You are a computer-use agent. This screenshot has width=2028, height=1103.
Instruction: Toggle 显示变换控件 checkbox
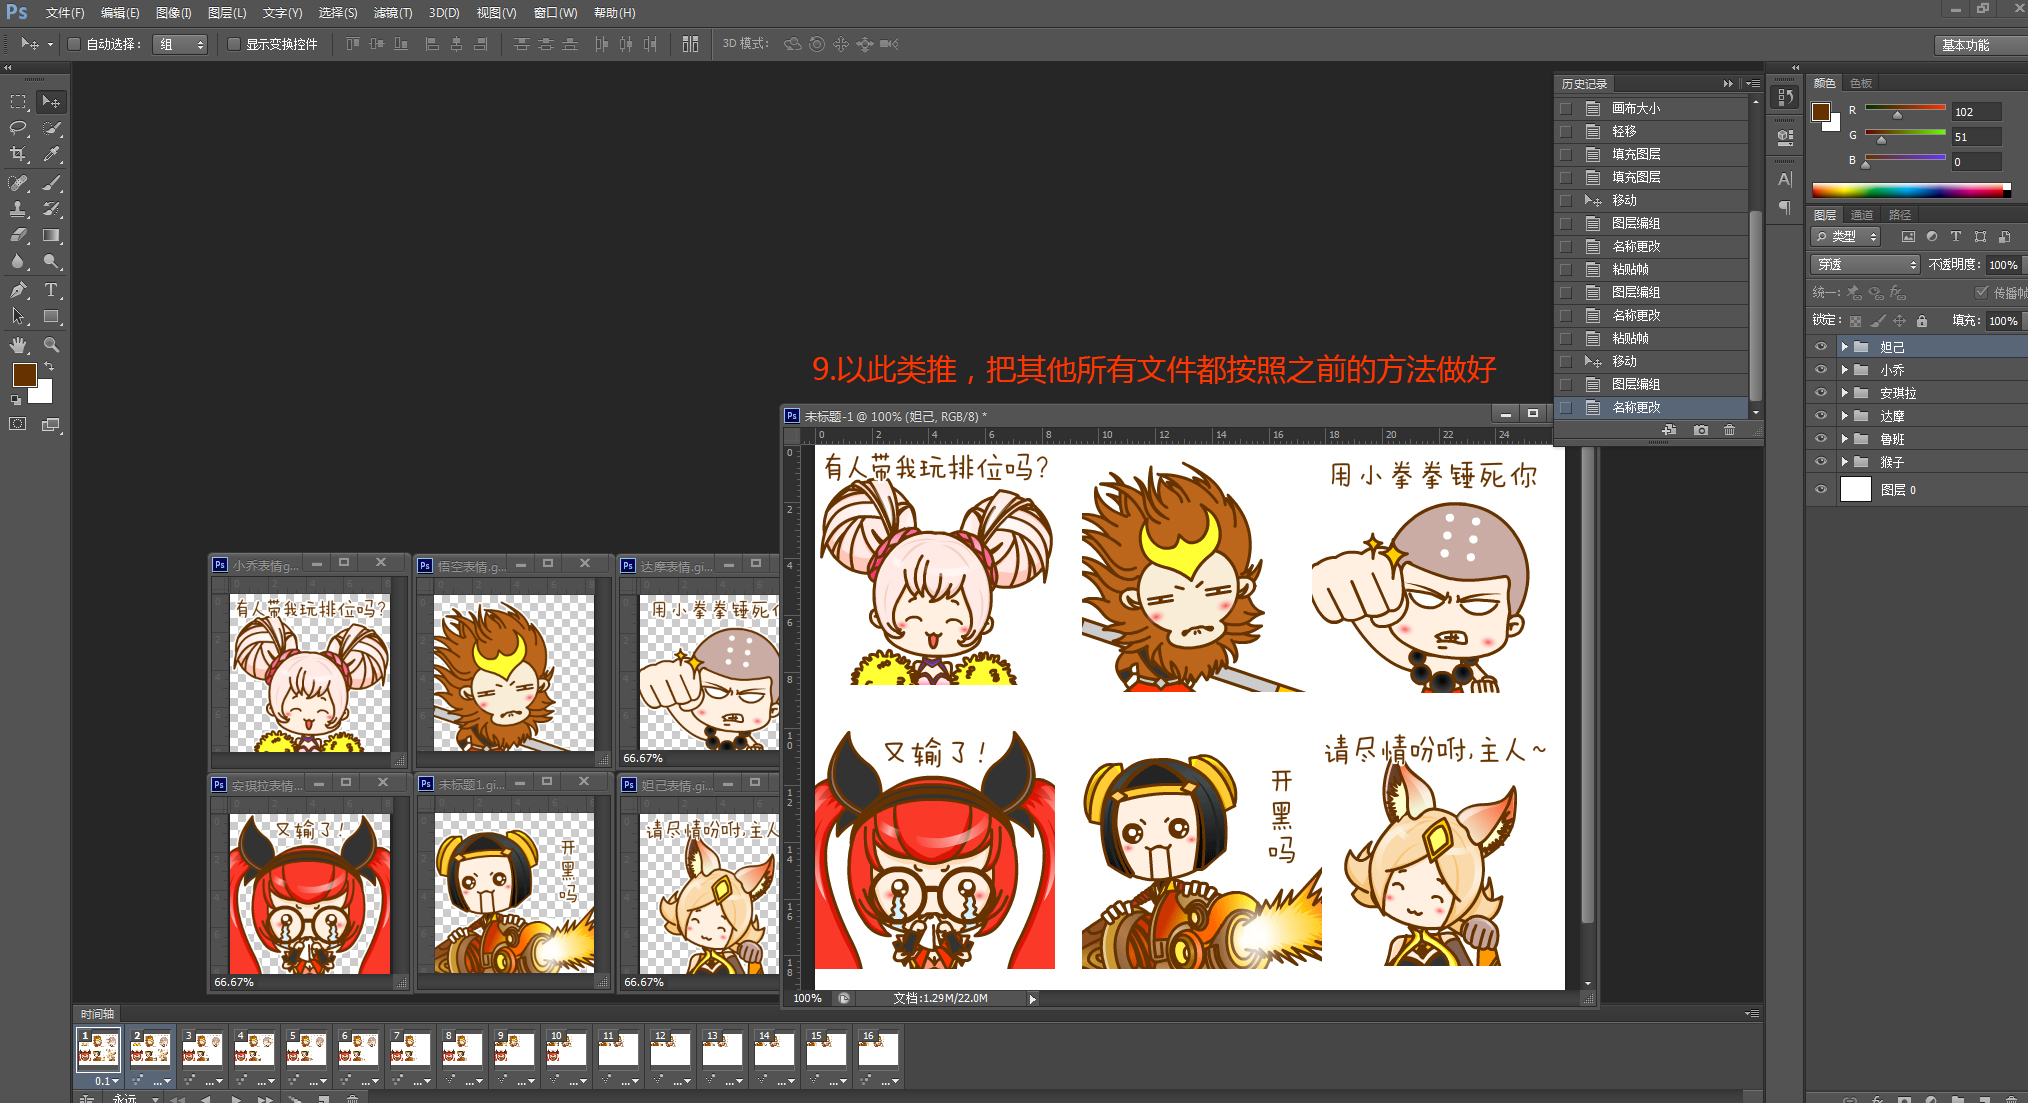(x=234, y=44)
